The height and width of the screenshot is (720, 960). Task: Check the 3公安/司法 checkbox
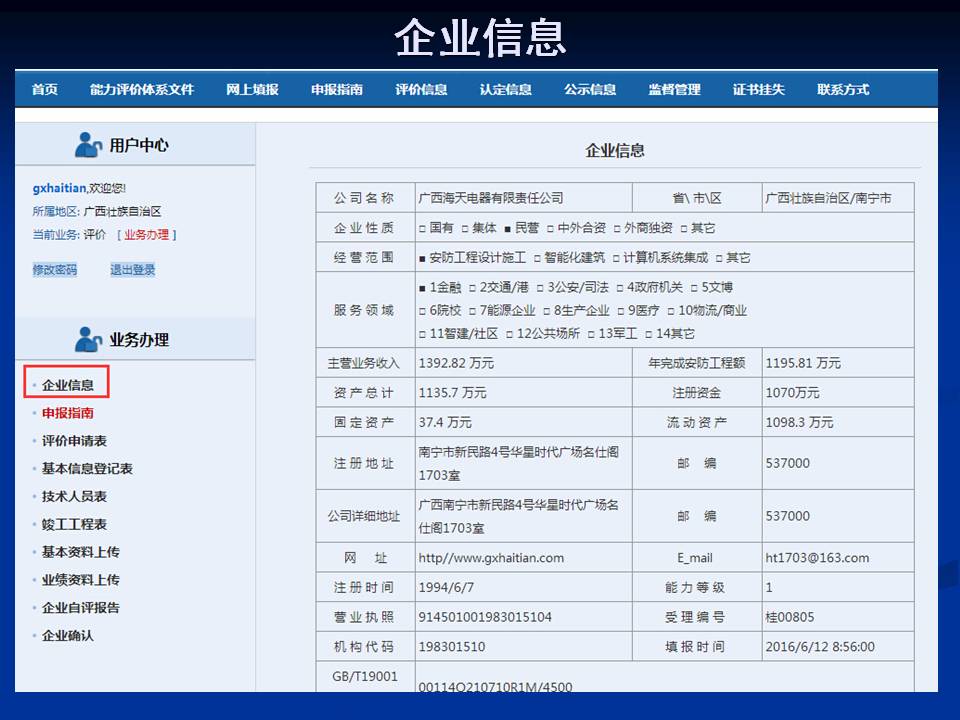tap(540, 288)
